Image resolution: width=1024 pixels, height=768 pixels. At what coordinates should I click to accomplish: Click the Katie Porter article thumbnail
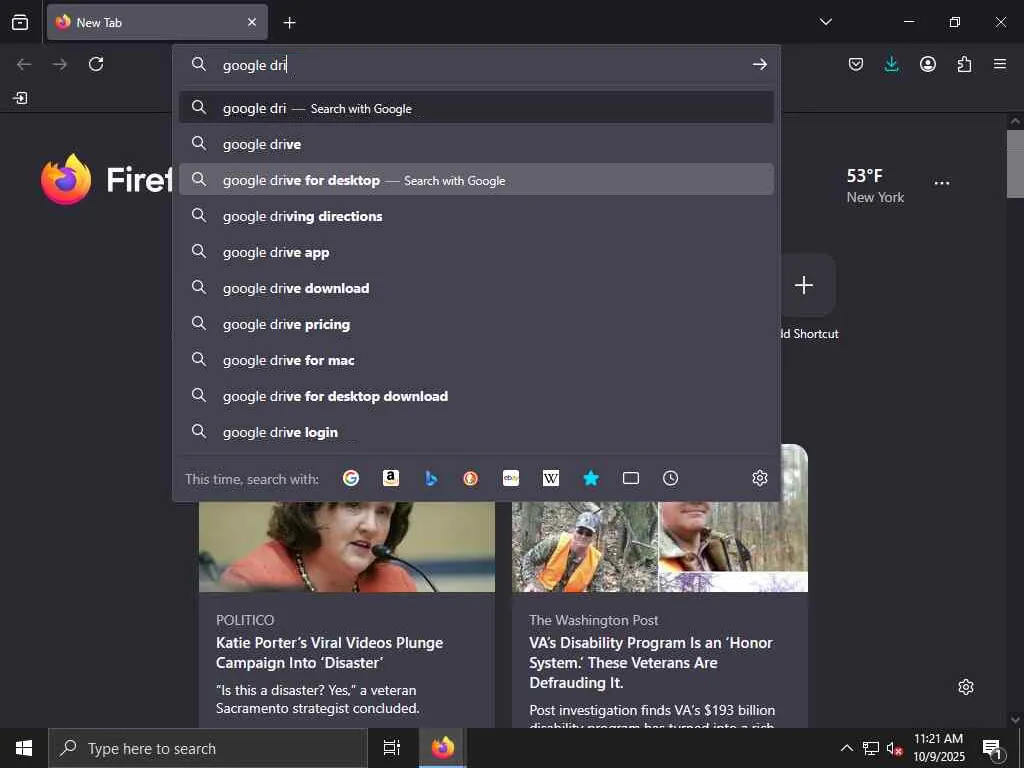tap(347, 547)
